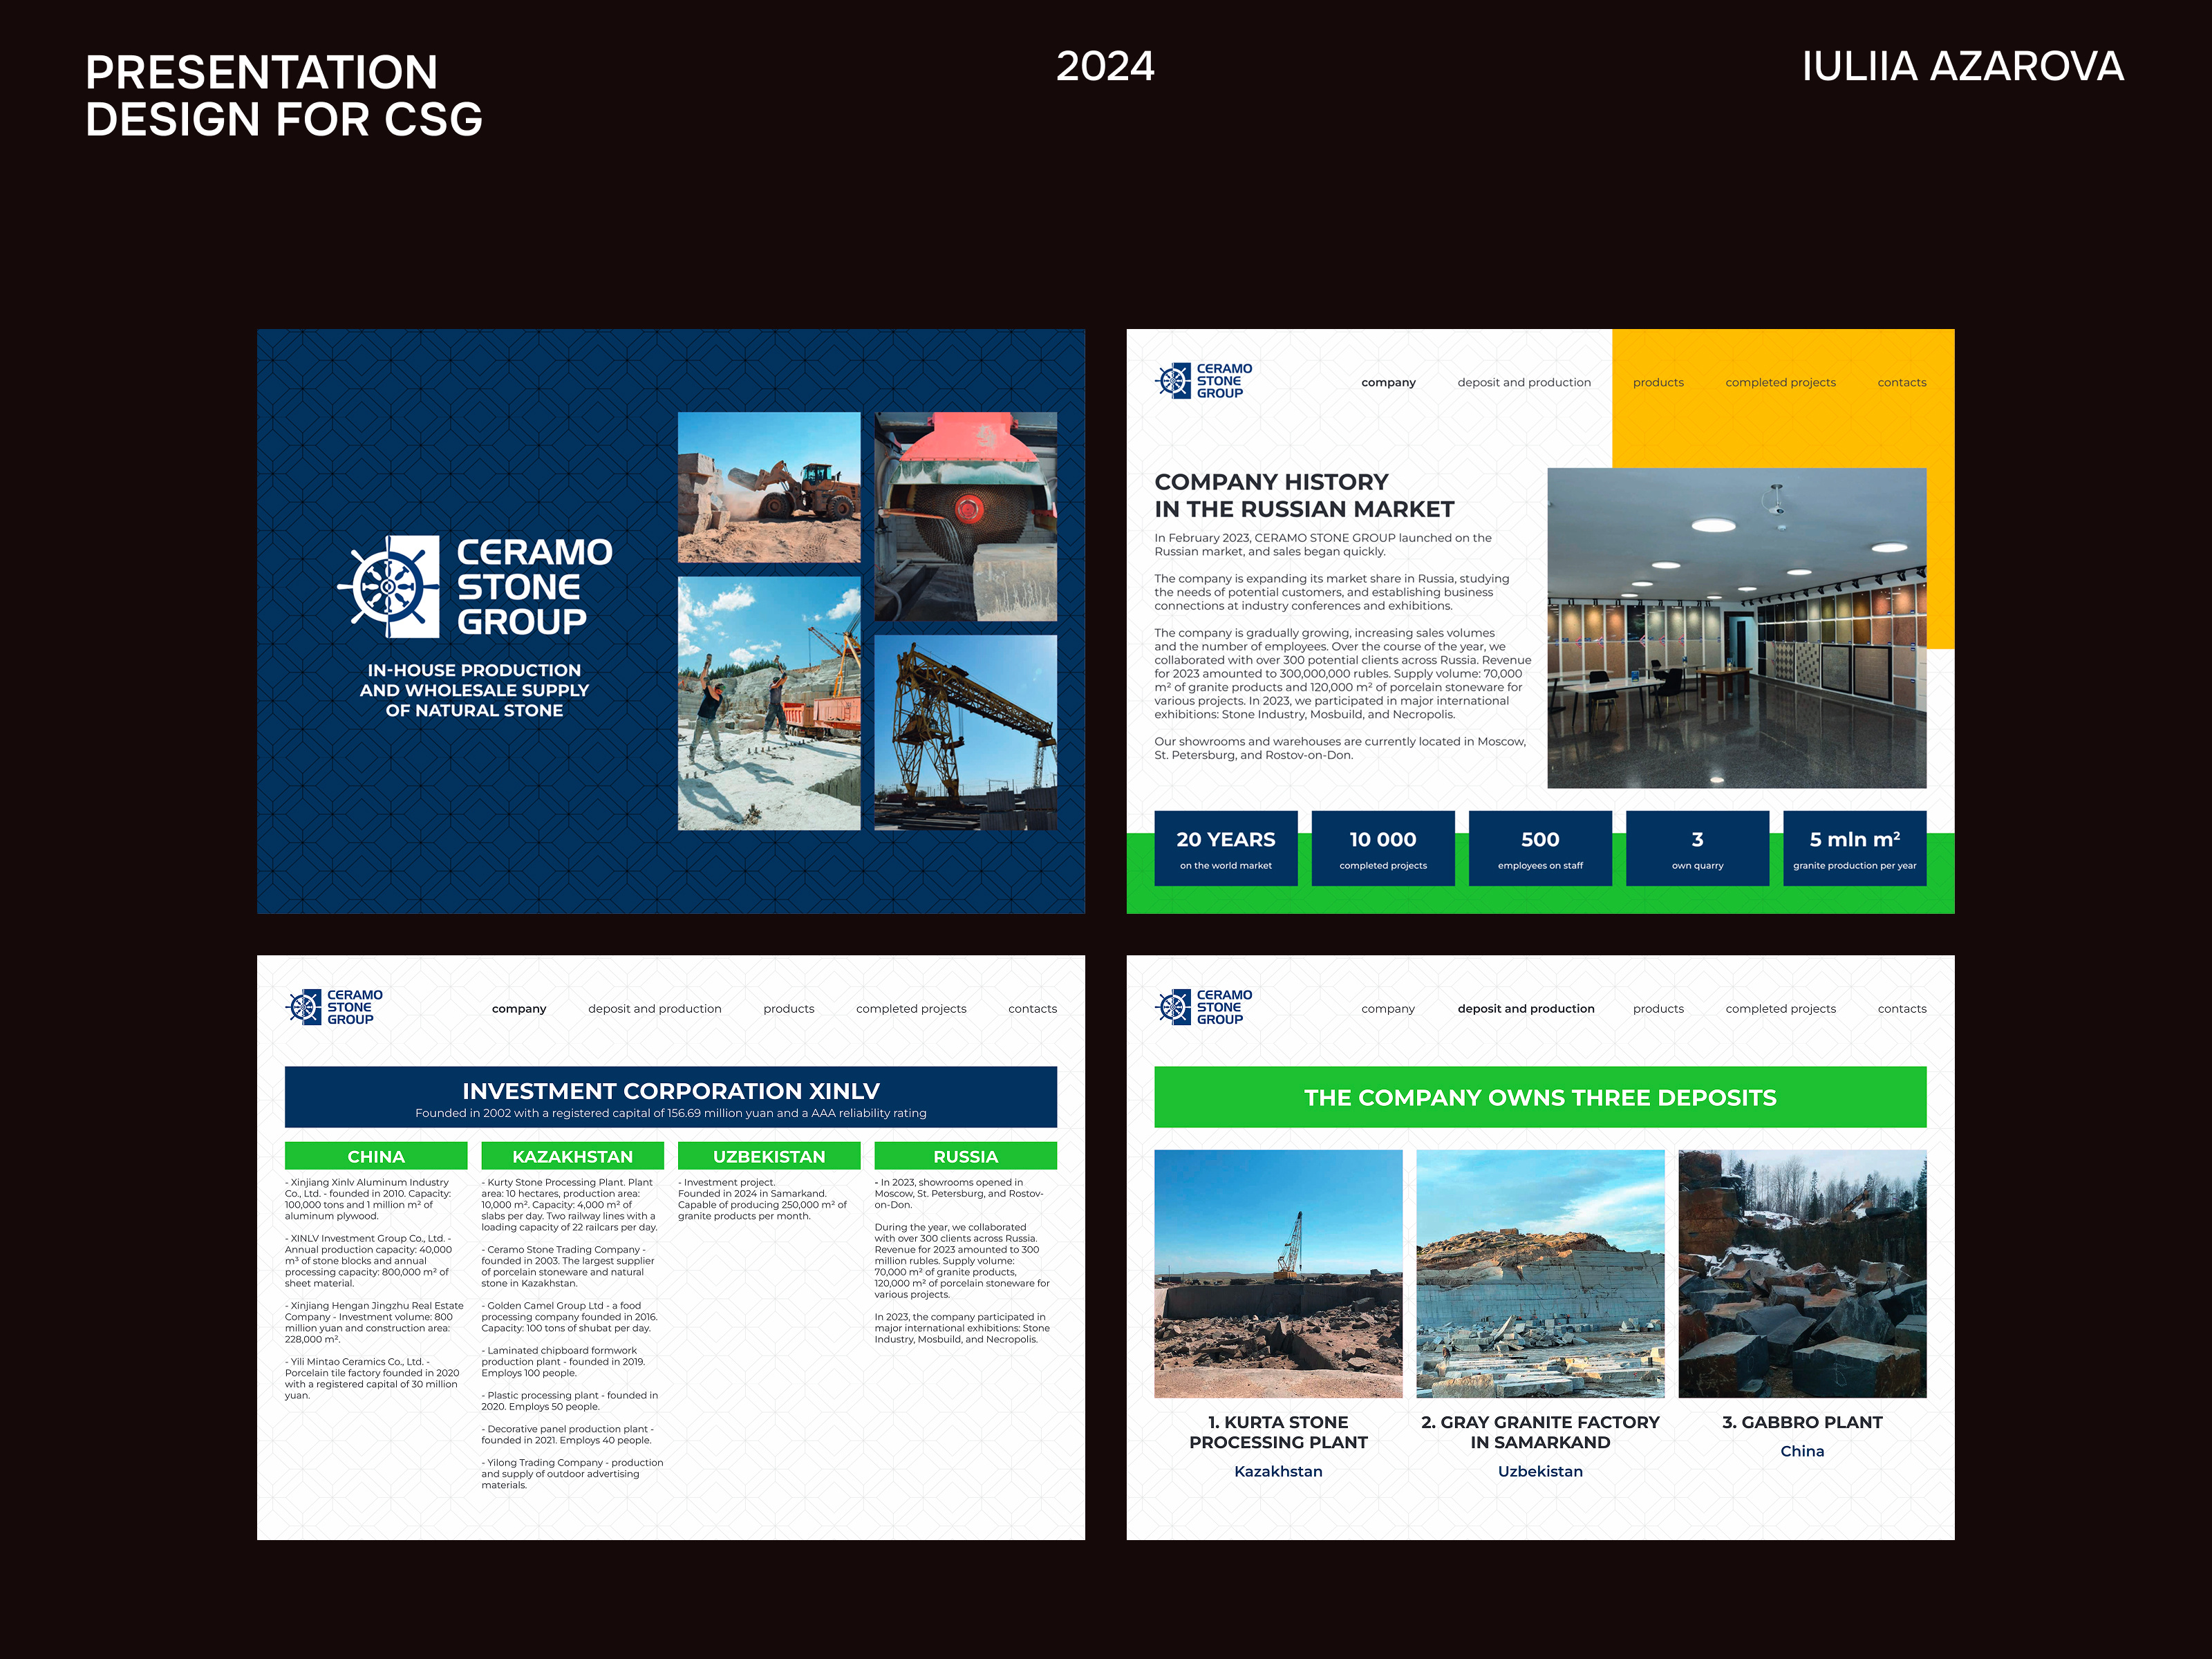The height and width of the screenshot is (1659, 2212).
Task: Select 'contacts' on Three Deposits slide
Action: pos(1902,1009)
